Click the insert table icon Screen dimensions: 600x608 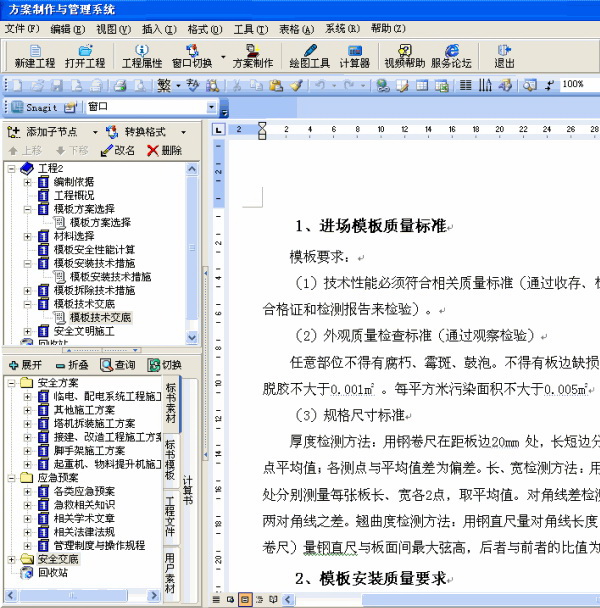pyautogui.click(x=422, y=85)
